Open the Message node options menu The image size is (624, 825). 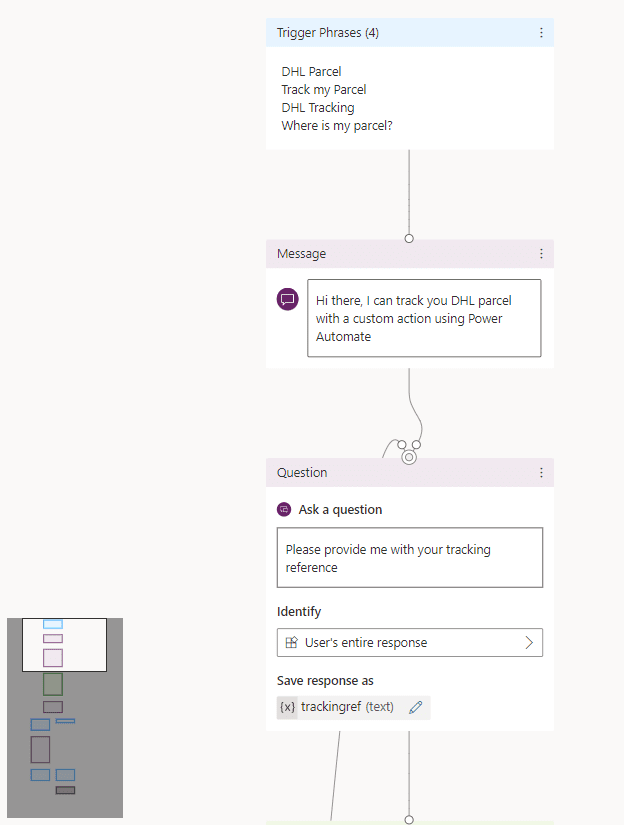[x=541, y=253]
